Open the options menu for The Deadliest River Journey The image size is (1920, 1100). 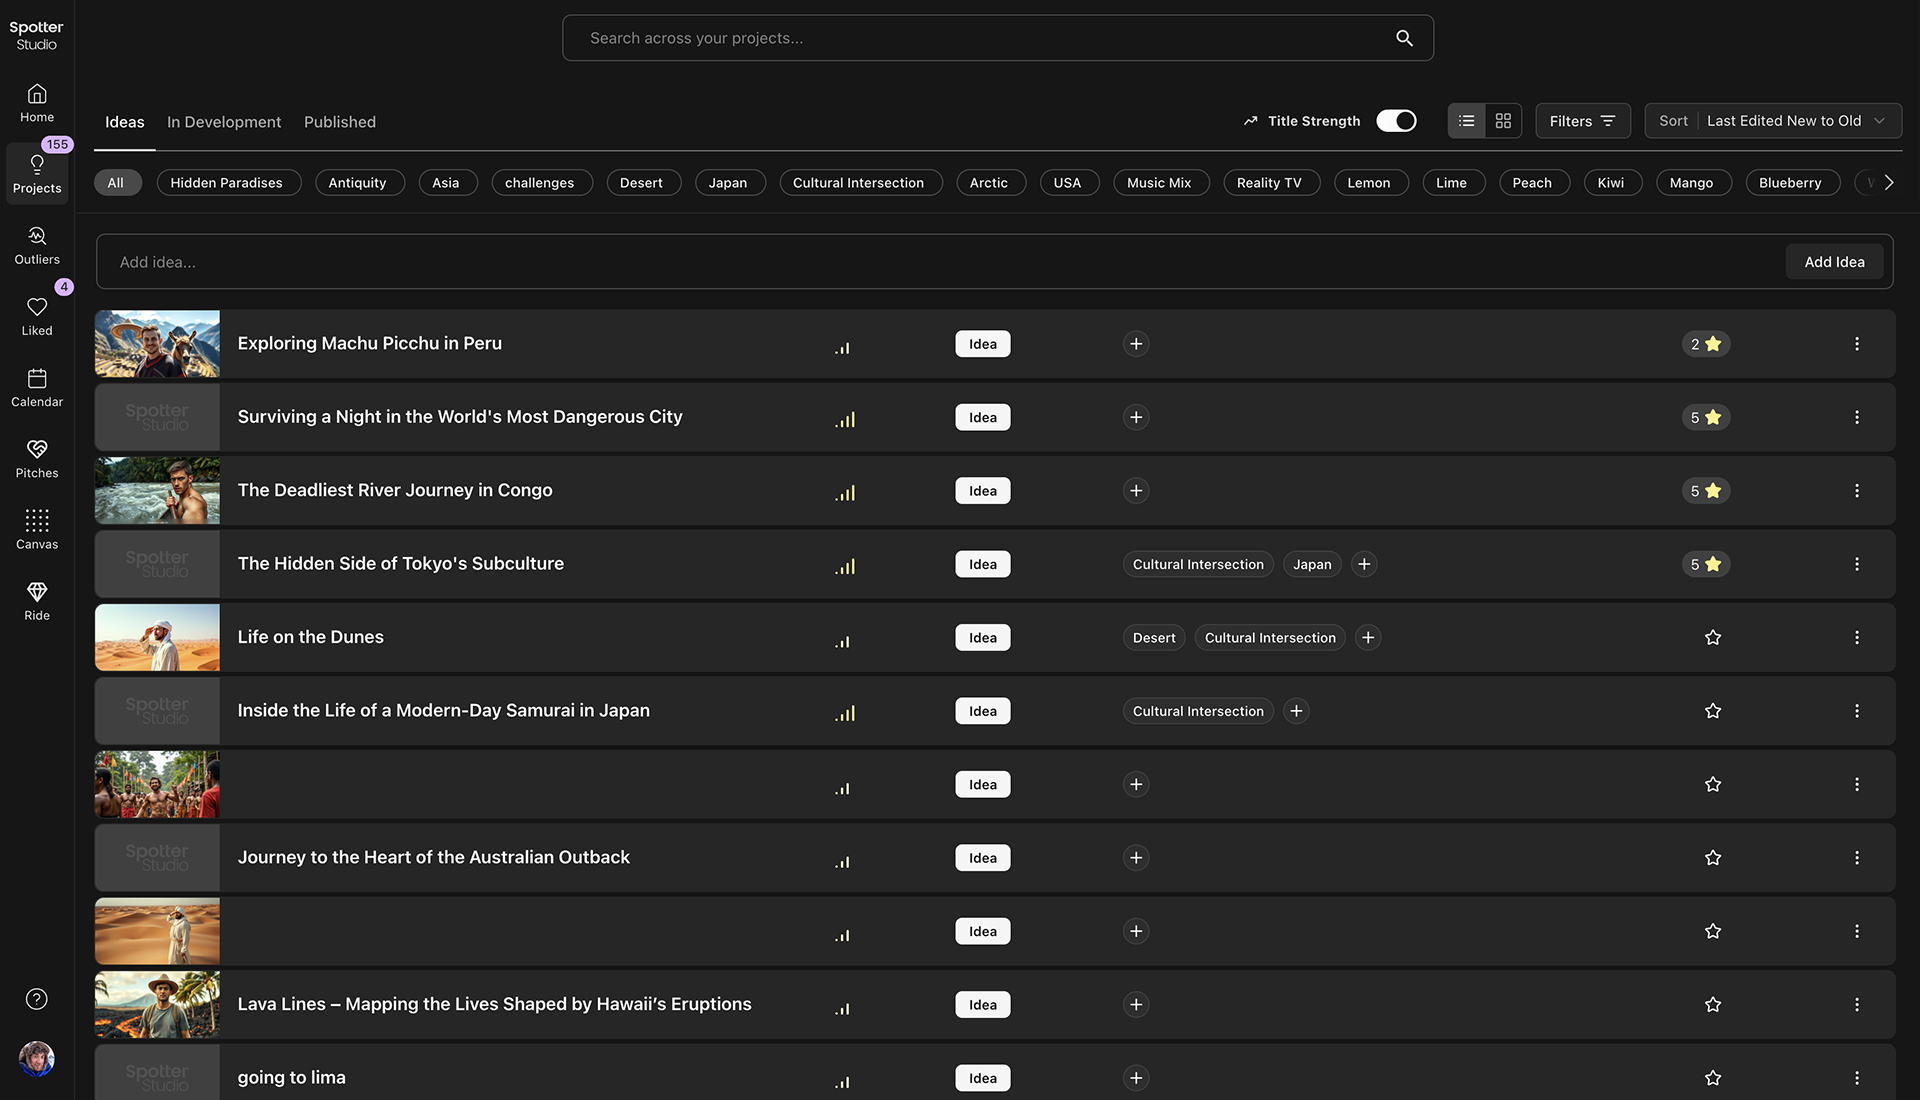tap(1856, 491)
